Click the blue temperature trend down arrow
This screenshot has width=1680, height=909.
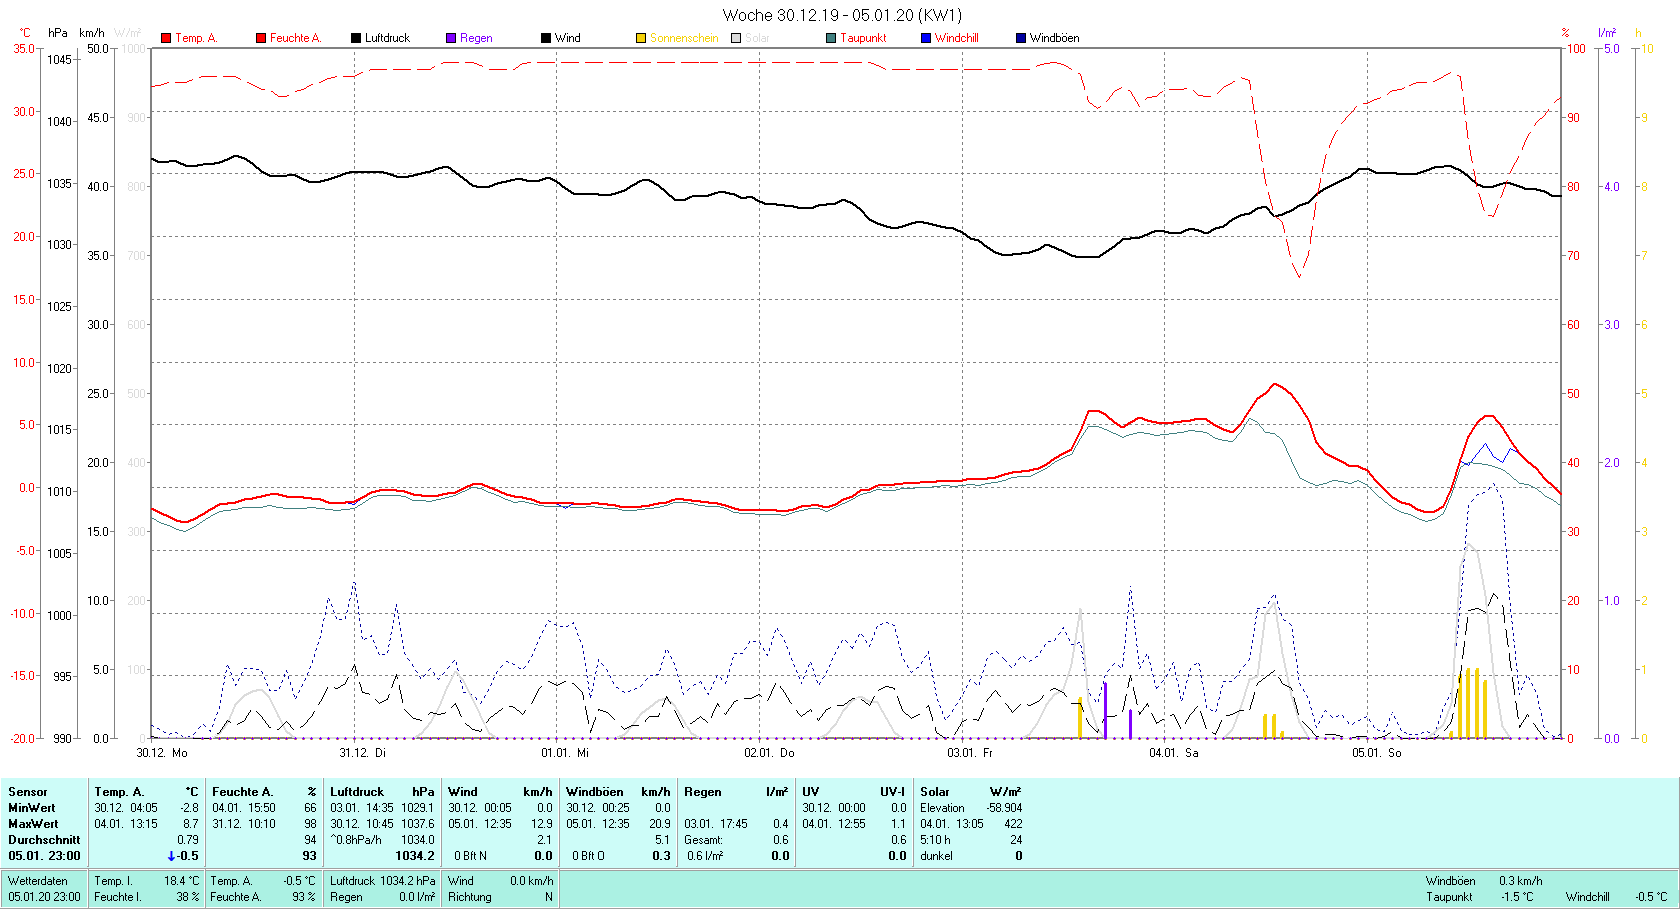click(x=171, y=856)
